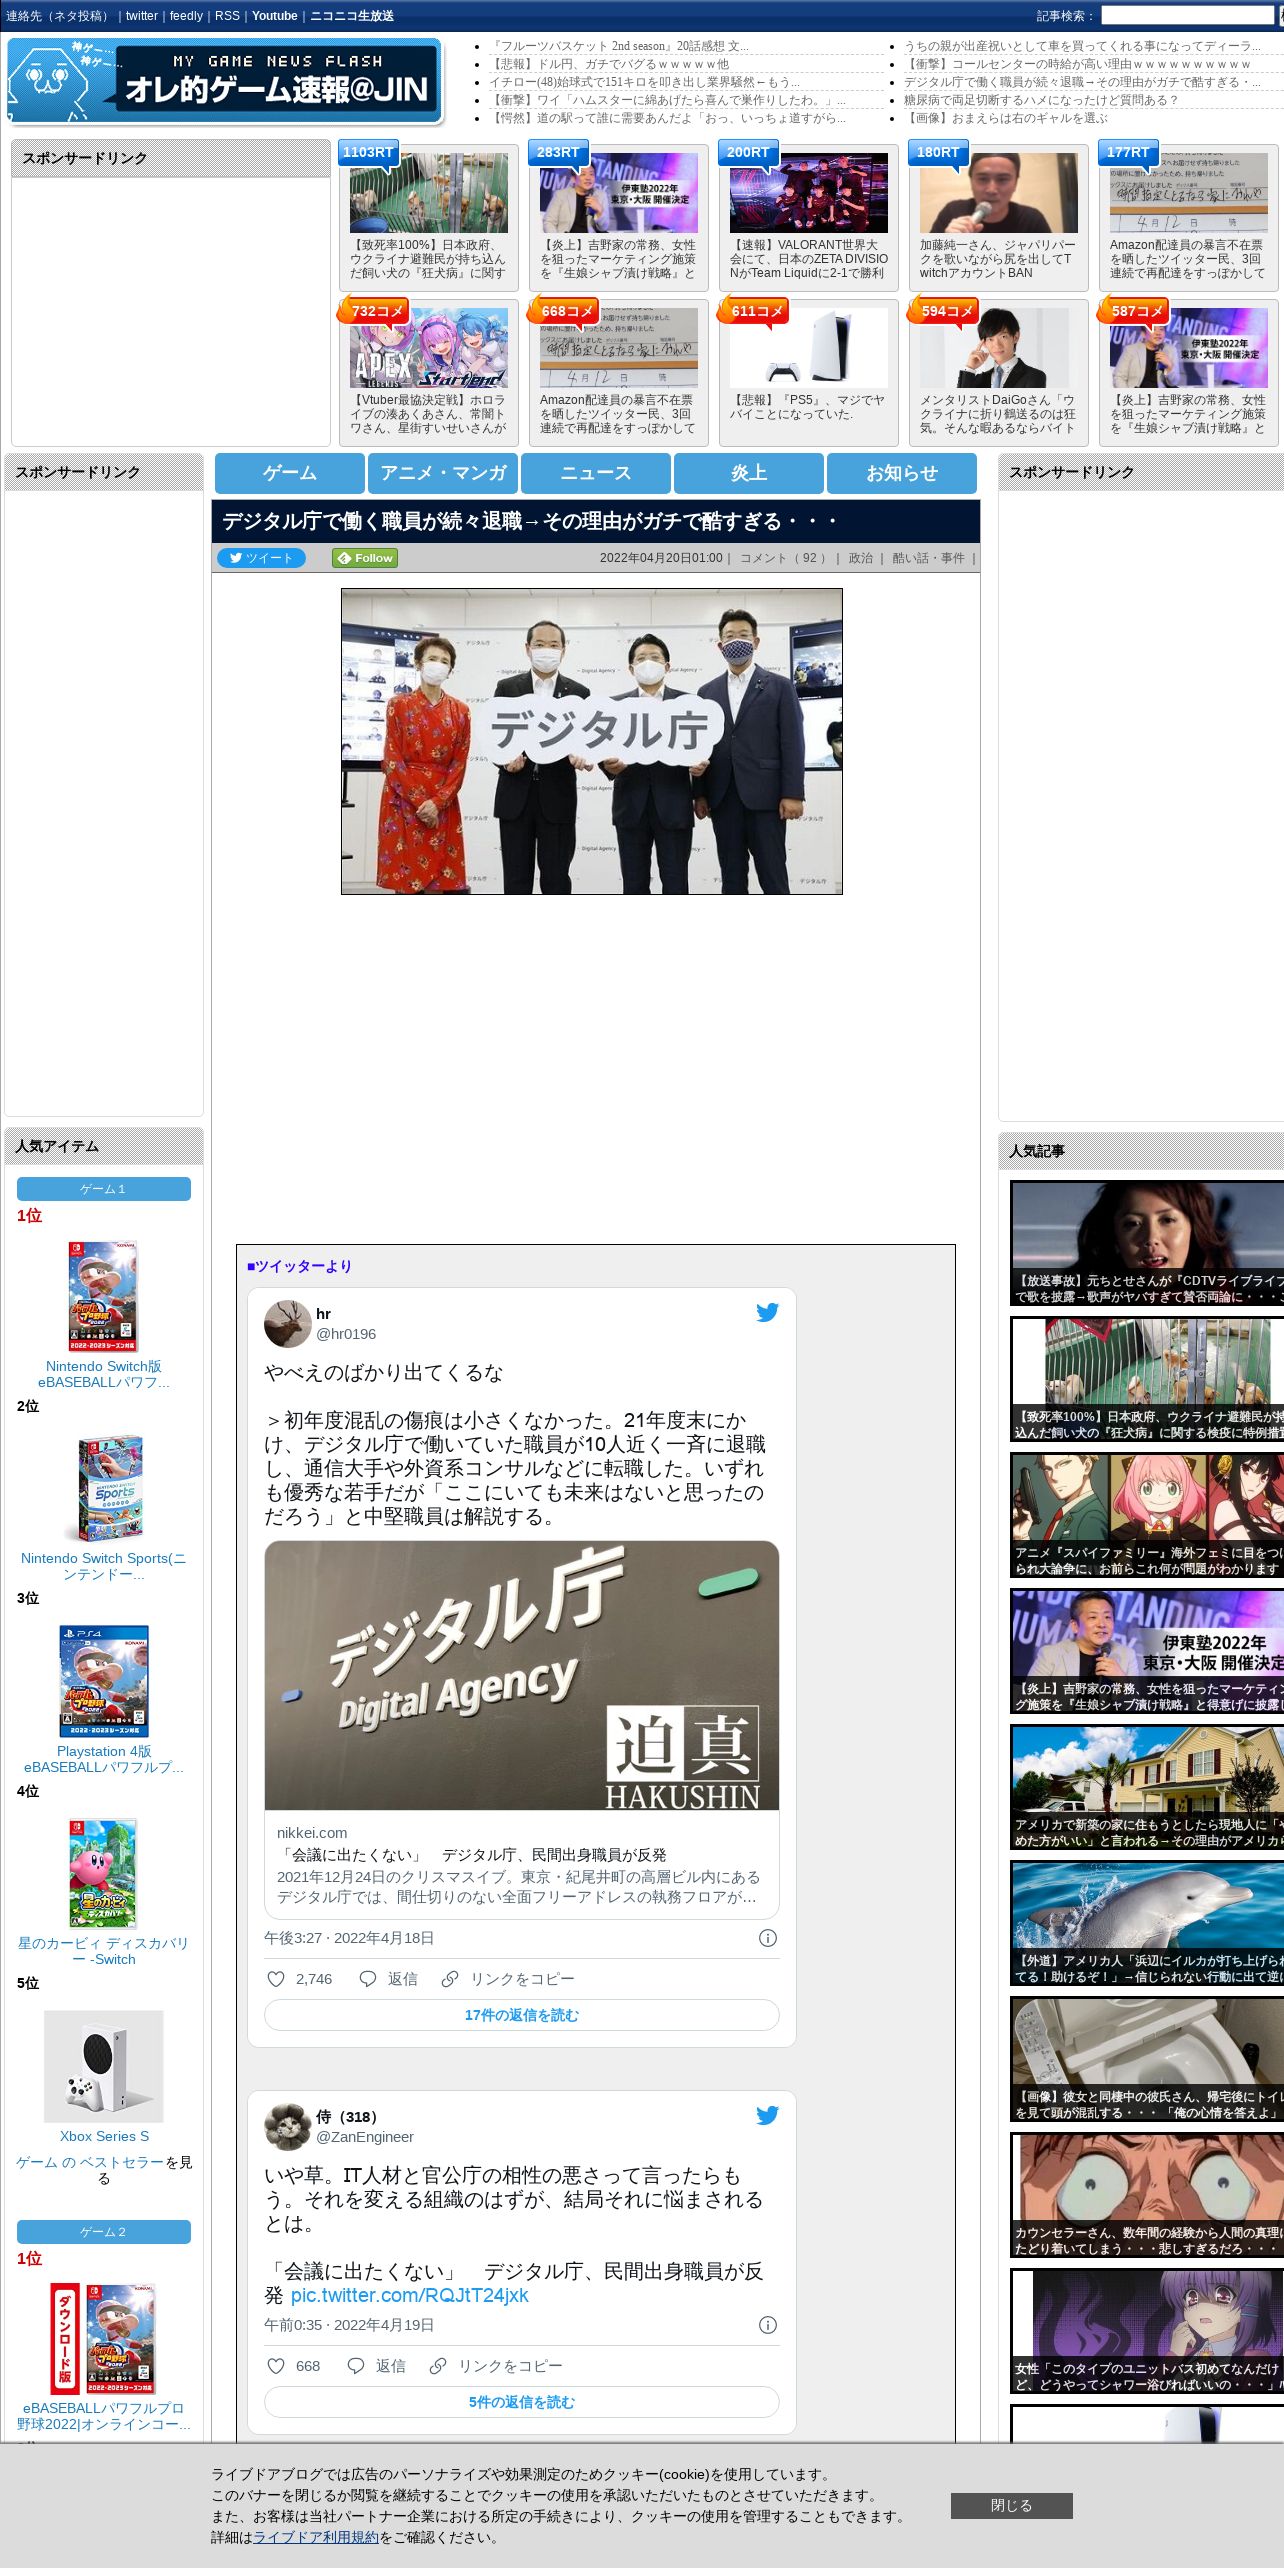The height and width of the screenshot is (2568, 1284).
Task: Click the Youtube link in top bar
Action: (275, 16)
